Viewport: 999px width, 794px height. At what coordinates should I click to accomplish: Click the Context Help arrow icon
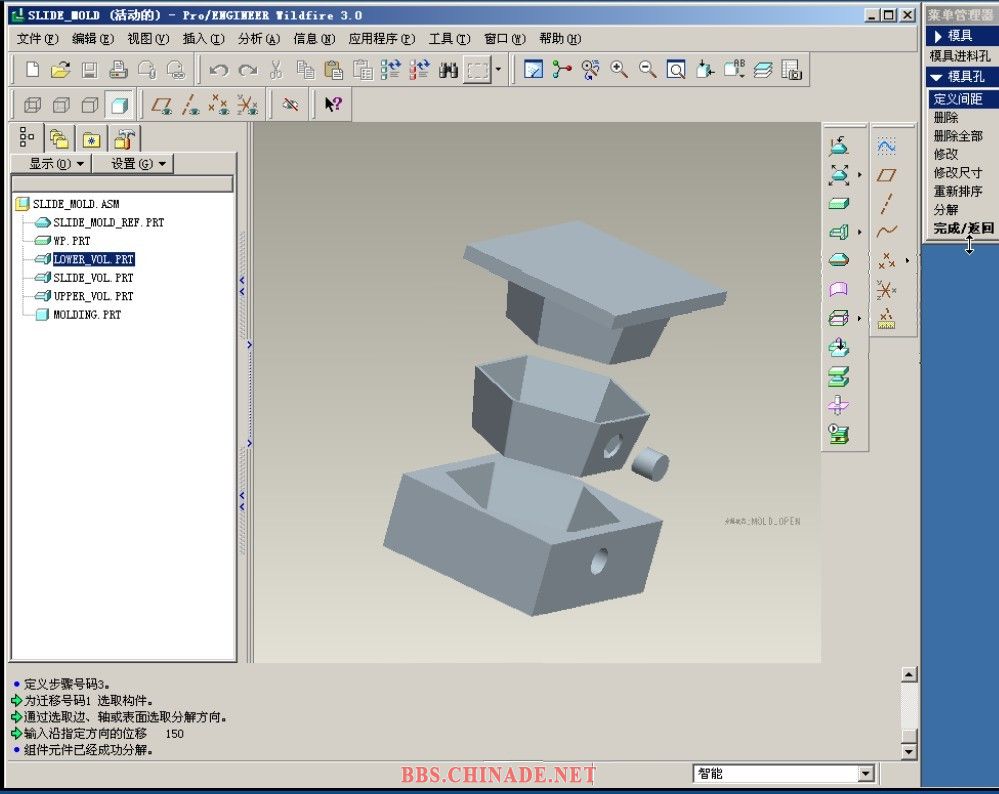click(333, 104)
